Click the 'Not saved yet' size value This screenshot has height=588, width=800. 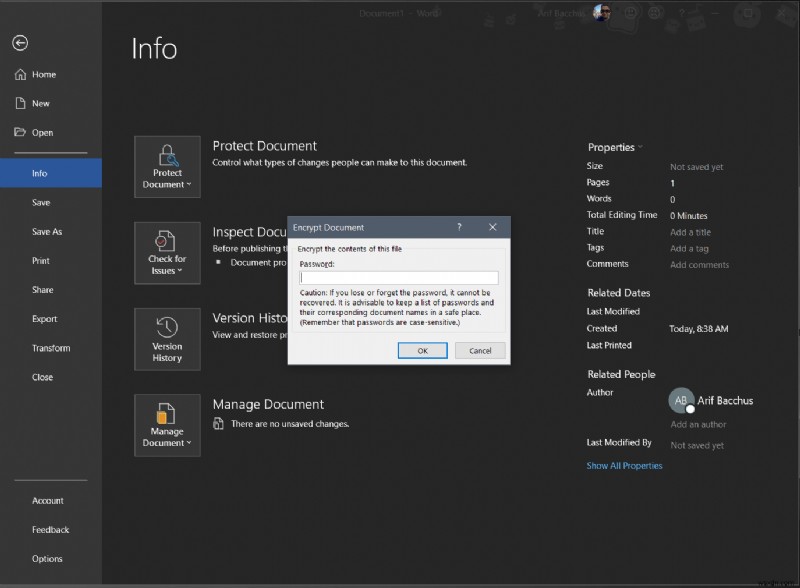696,167
